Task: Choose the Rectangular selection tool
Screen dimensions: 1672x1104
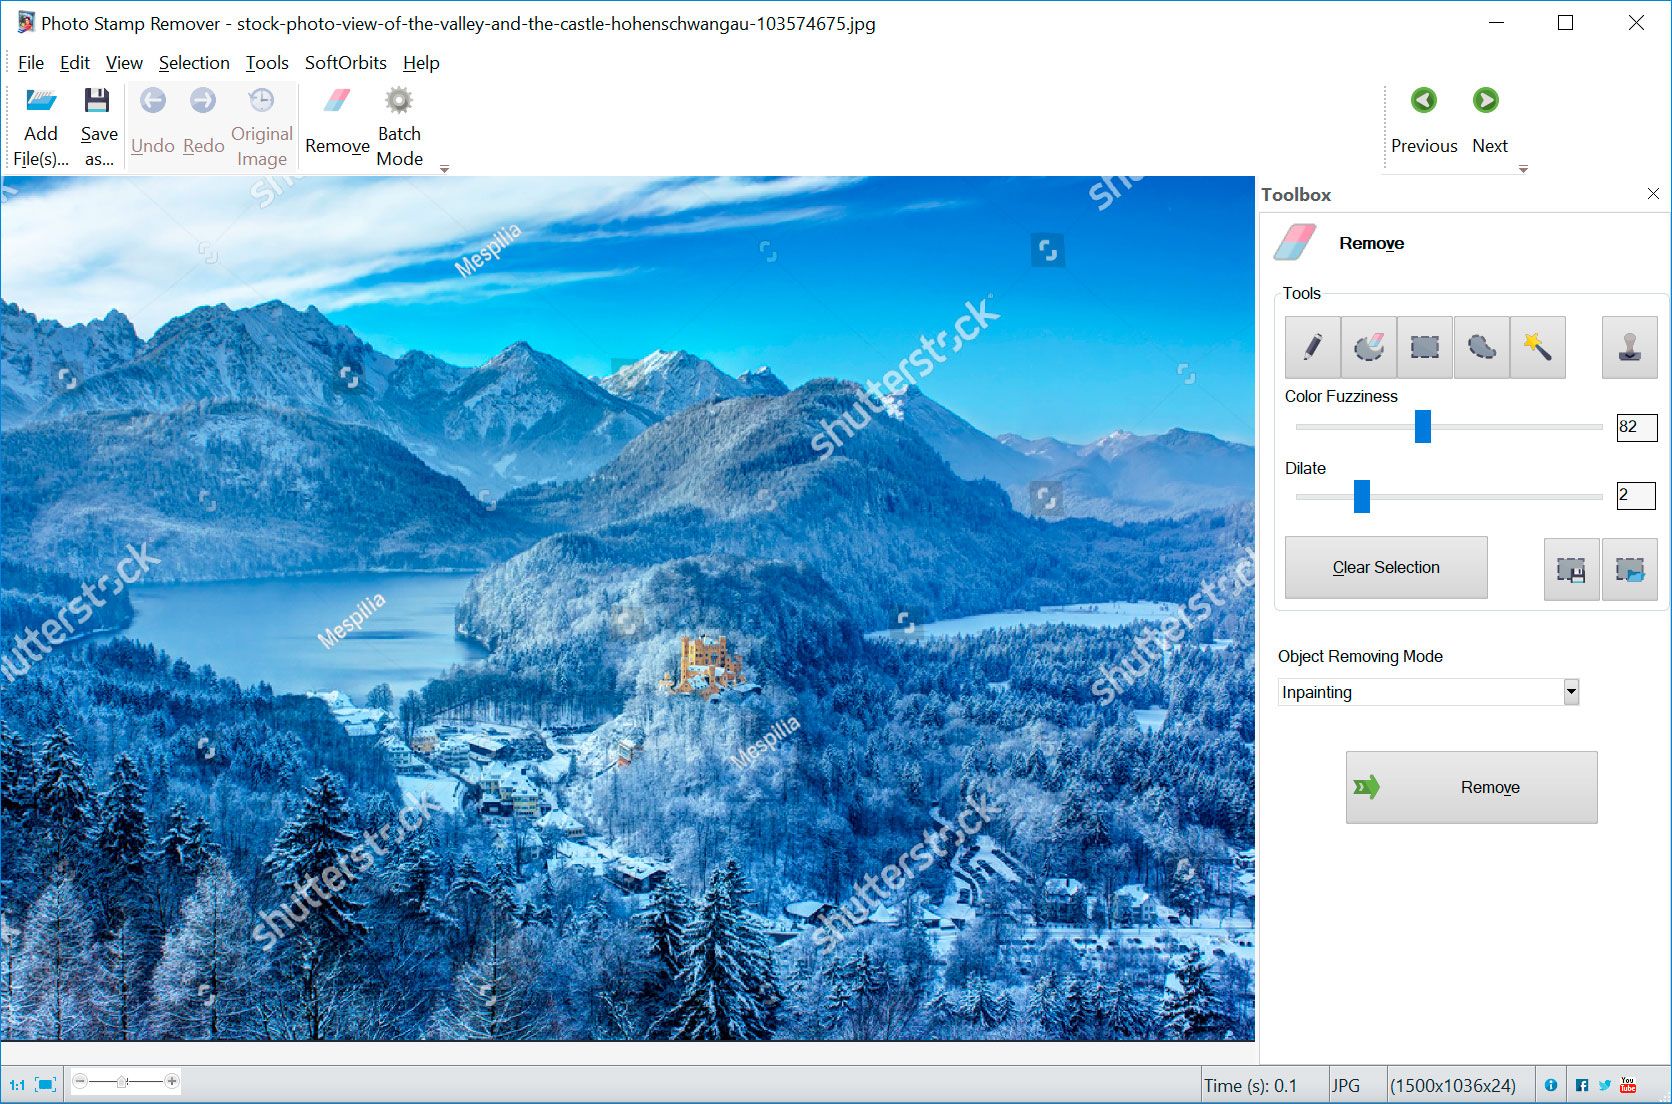Action: (x=1424, y=347)
